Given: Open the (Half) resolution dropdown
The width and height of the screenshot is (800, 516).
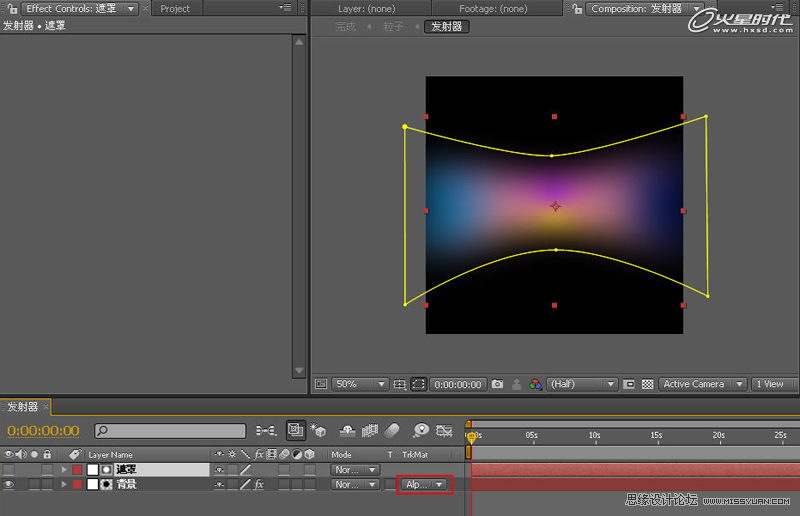Looking at the screenshot, I should pyautogui.click(x=582, y=384).
